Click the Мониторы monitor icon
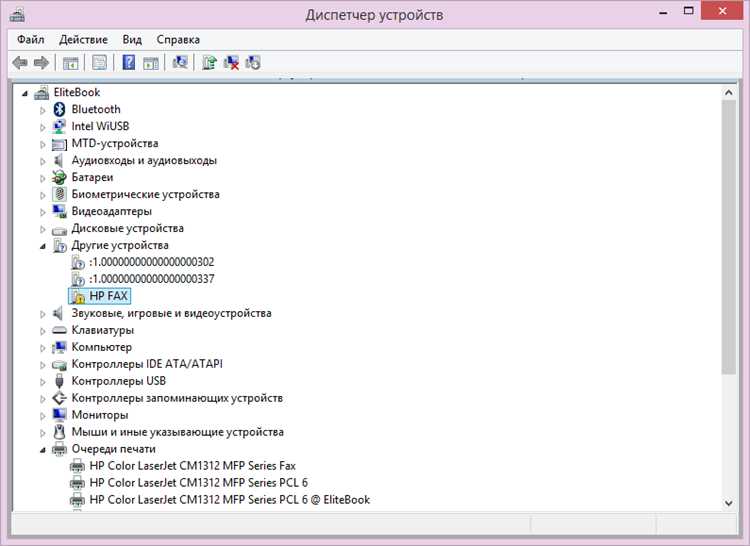 point(59,415)
